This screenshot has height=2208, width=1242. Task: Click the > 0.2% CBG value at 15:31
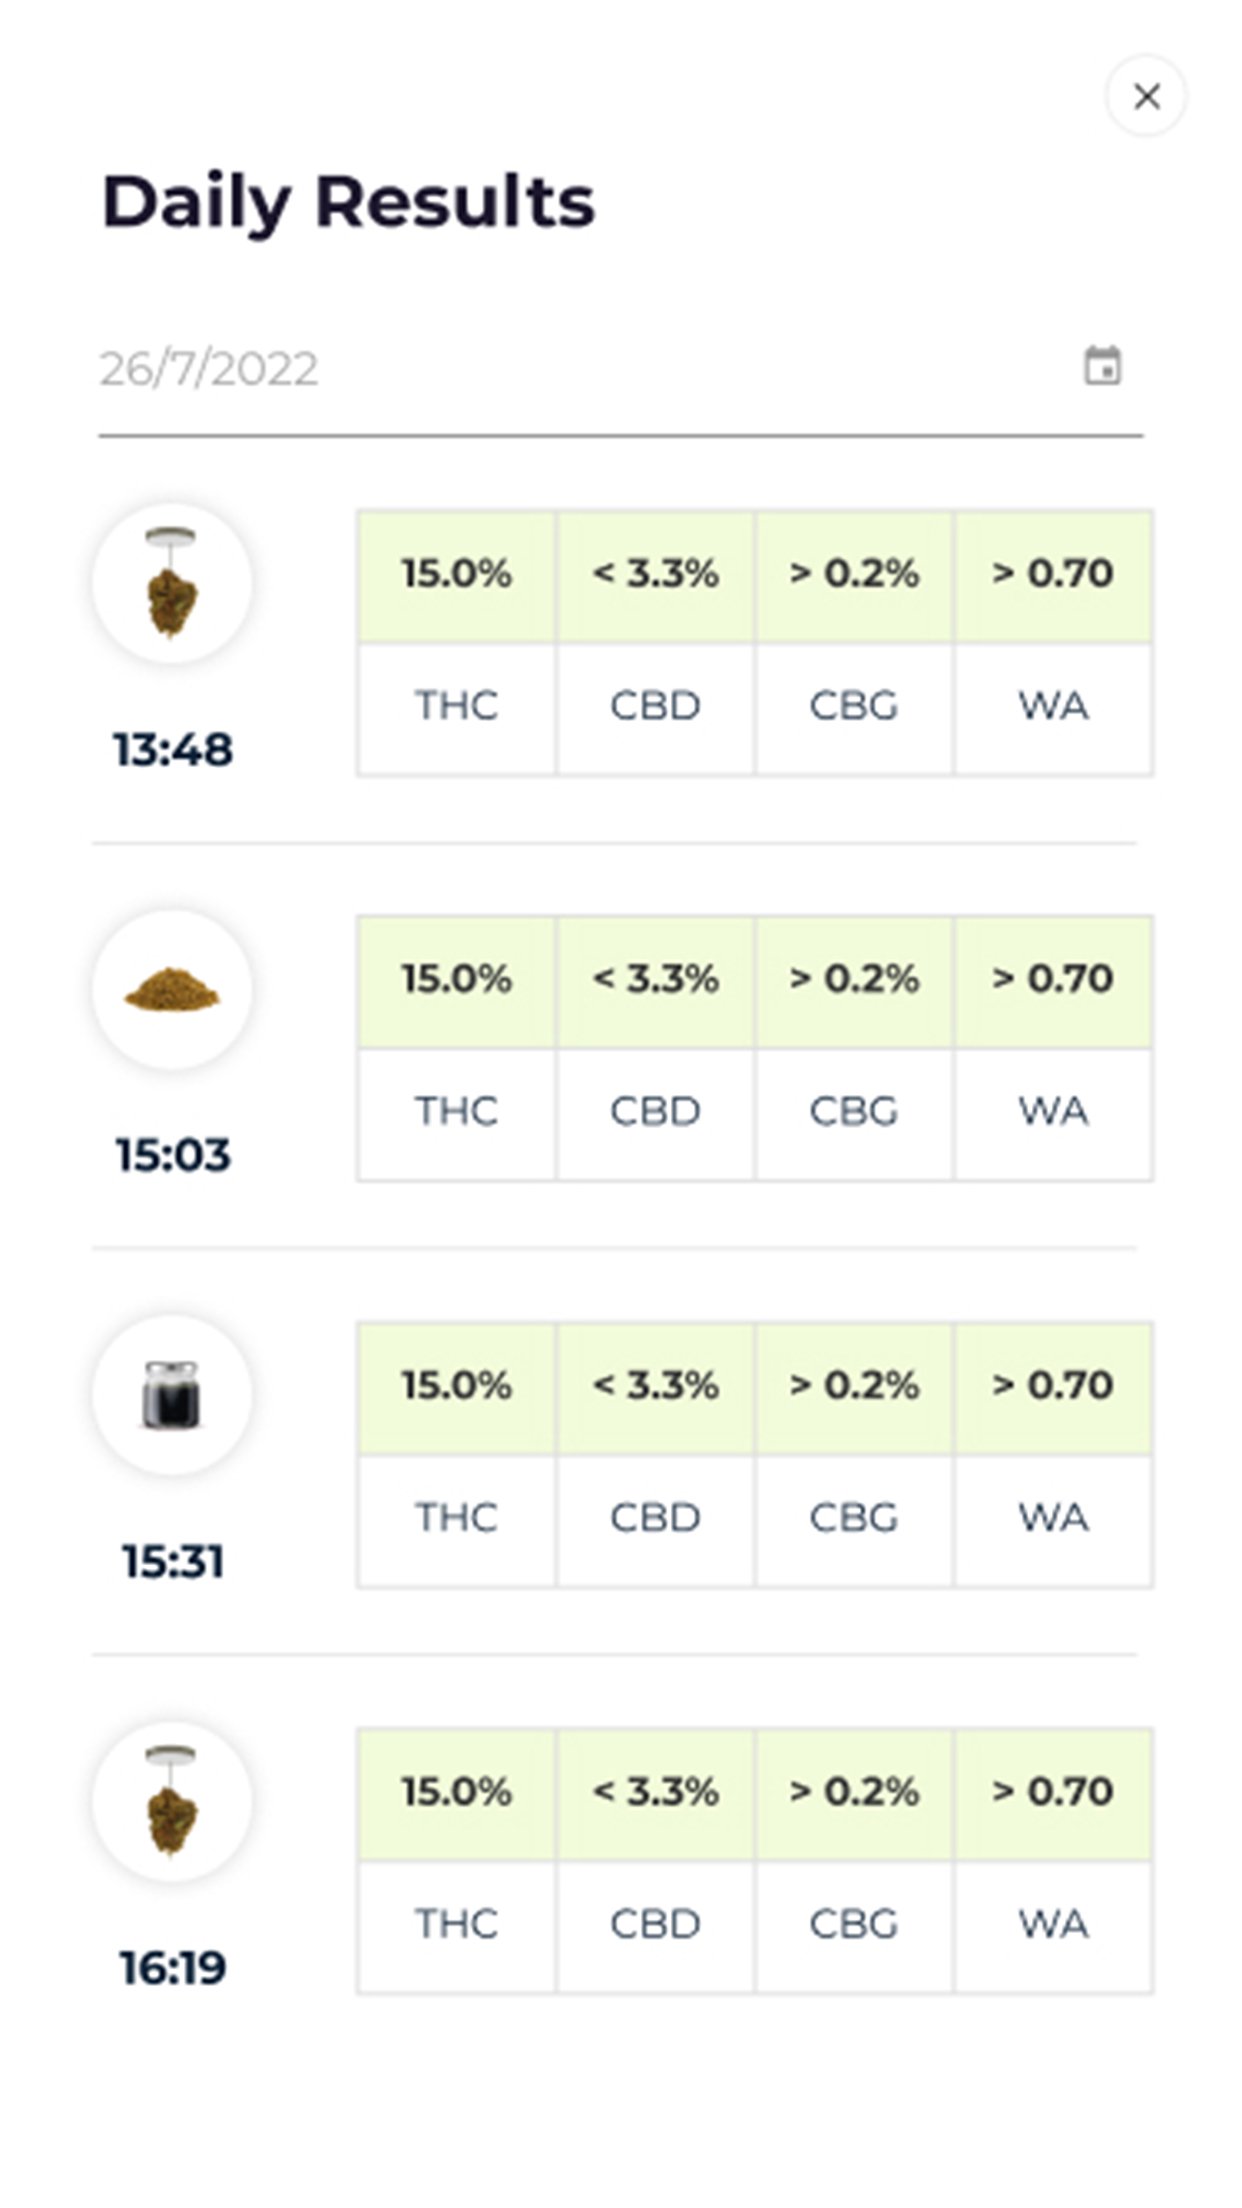(854, 1385)
